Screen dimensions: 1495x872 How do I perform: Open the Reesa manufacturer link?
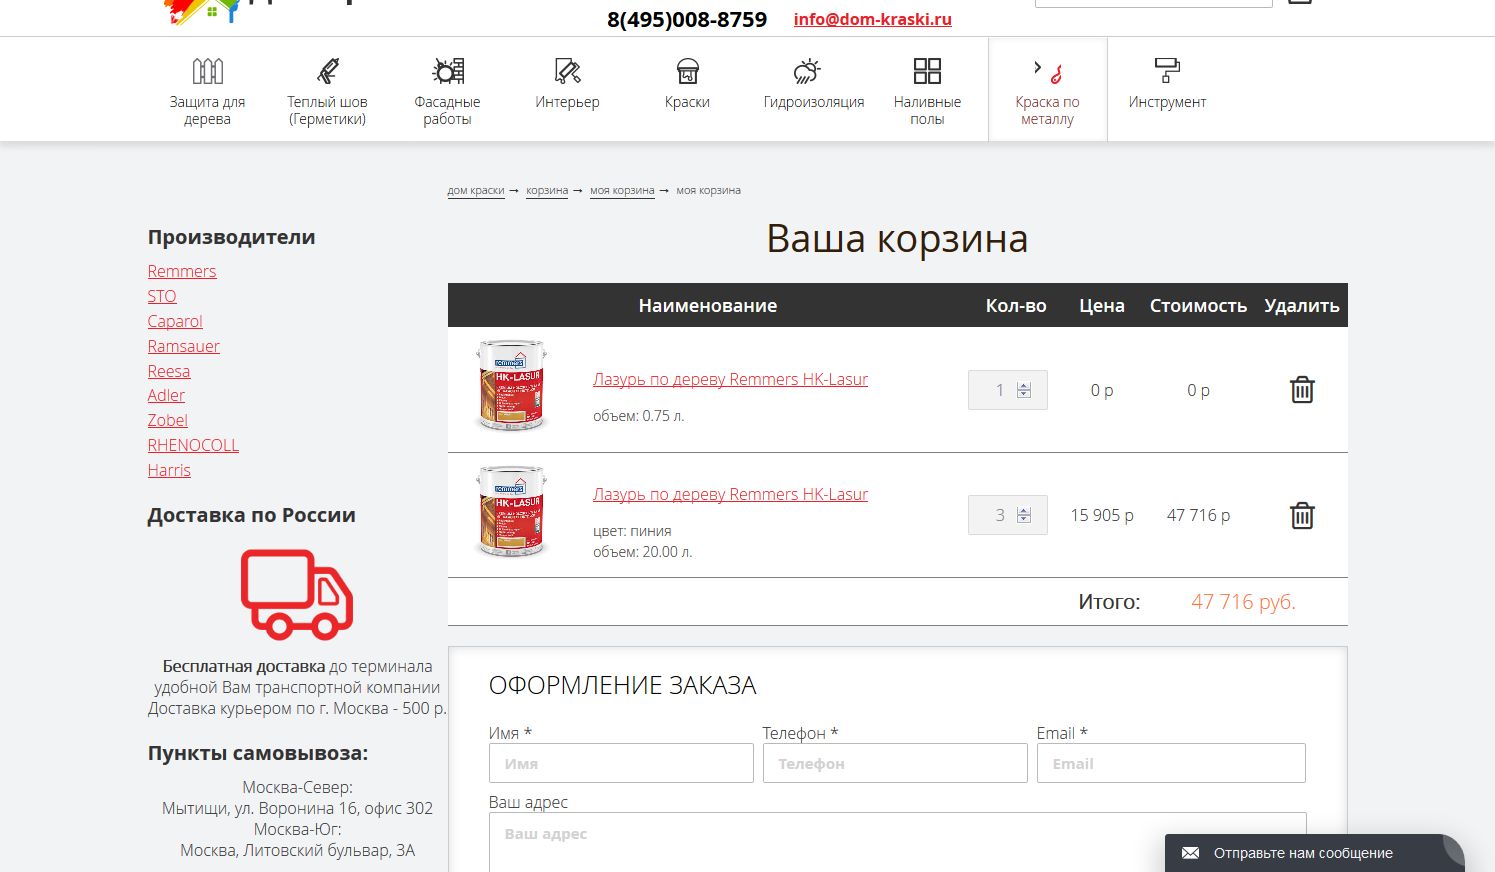pos(169,371)
